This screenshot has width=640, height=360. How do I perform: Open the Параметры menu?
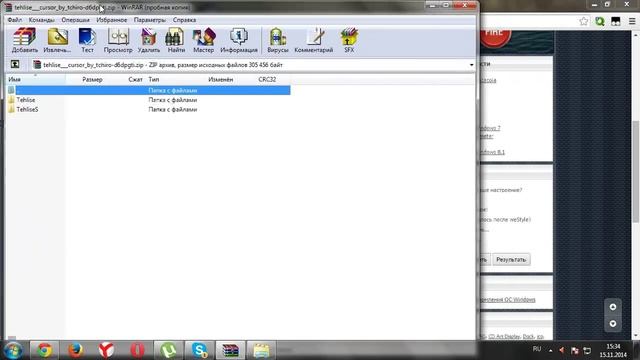(150, 20)
